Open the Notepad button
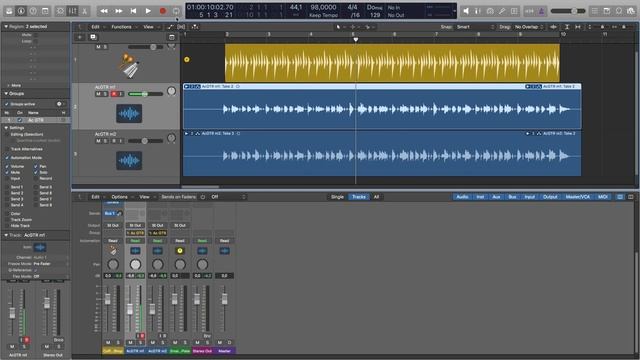 pos(607,11)
